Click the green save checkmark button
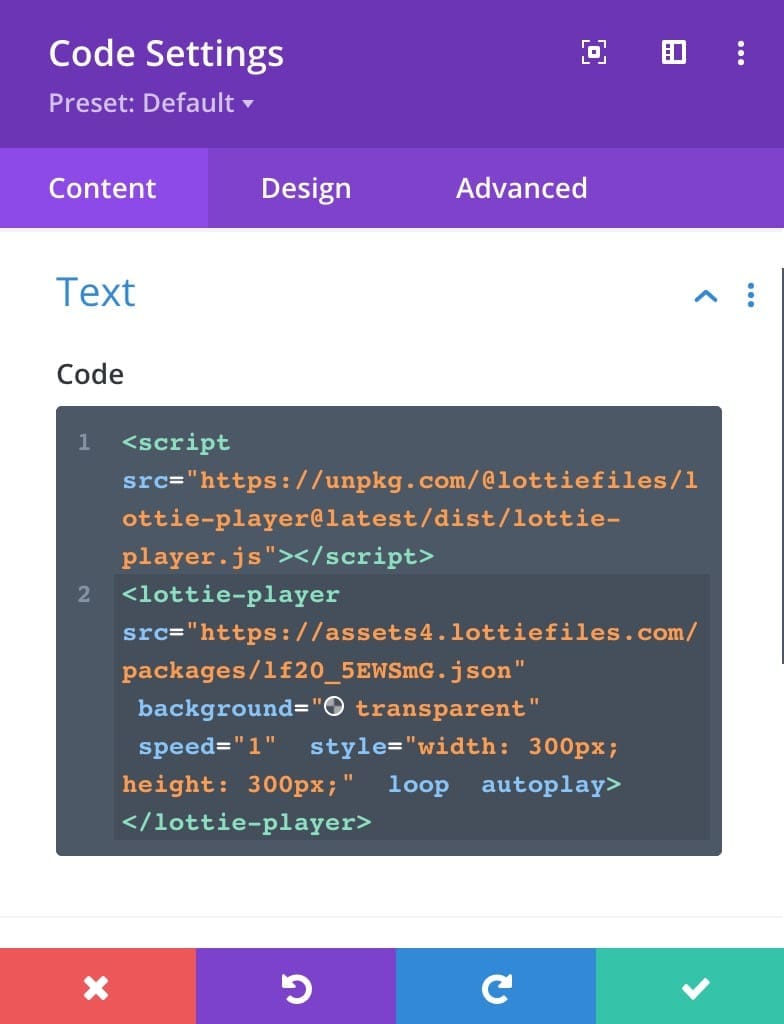784x1024 pixels. 690,986
